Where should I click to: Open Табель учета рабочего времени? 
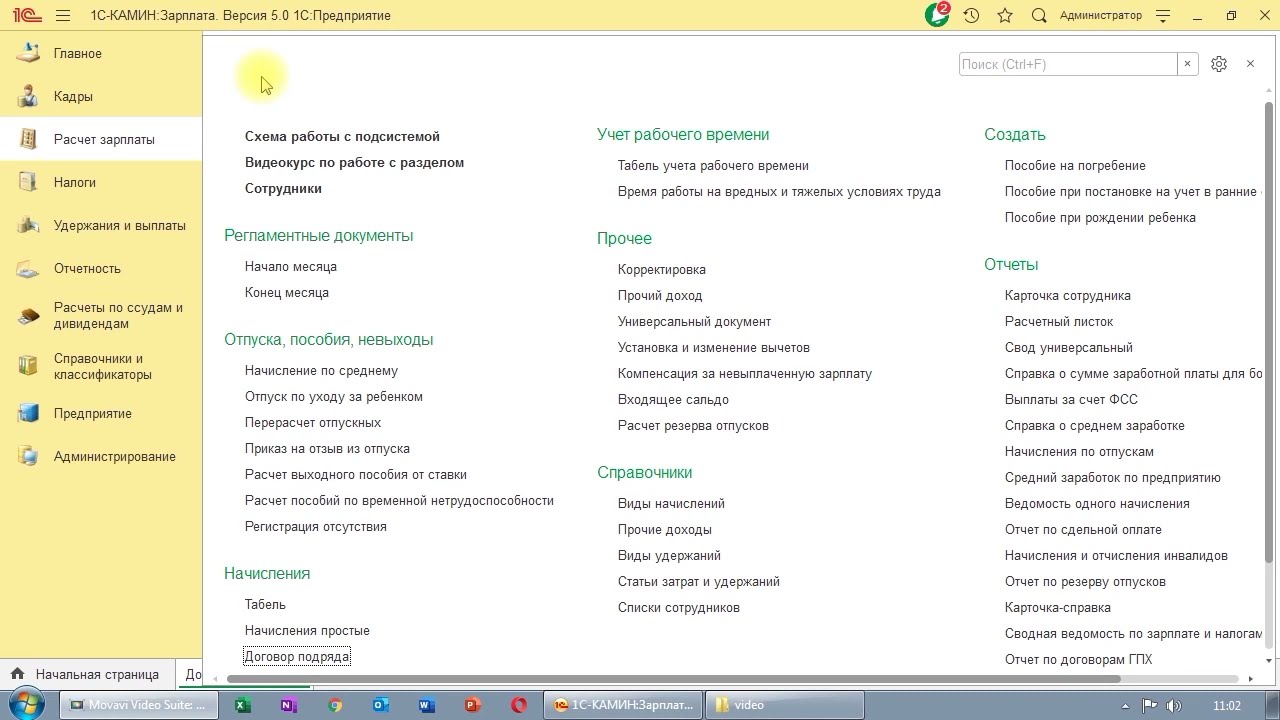pos(713,165)
